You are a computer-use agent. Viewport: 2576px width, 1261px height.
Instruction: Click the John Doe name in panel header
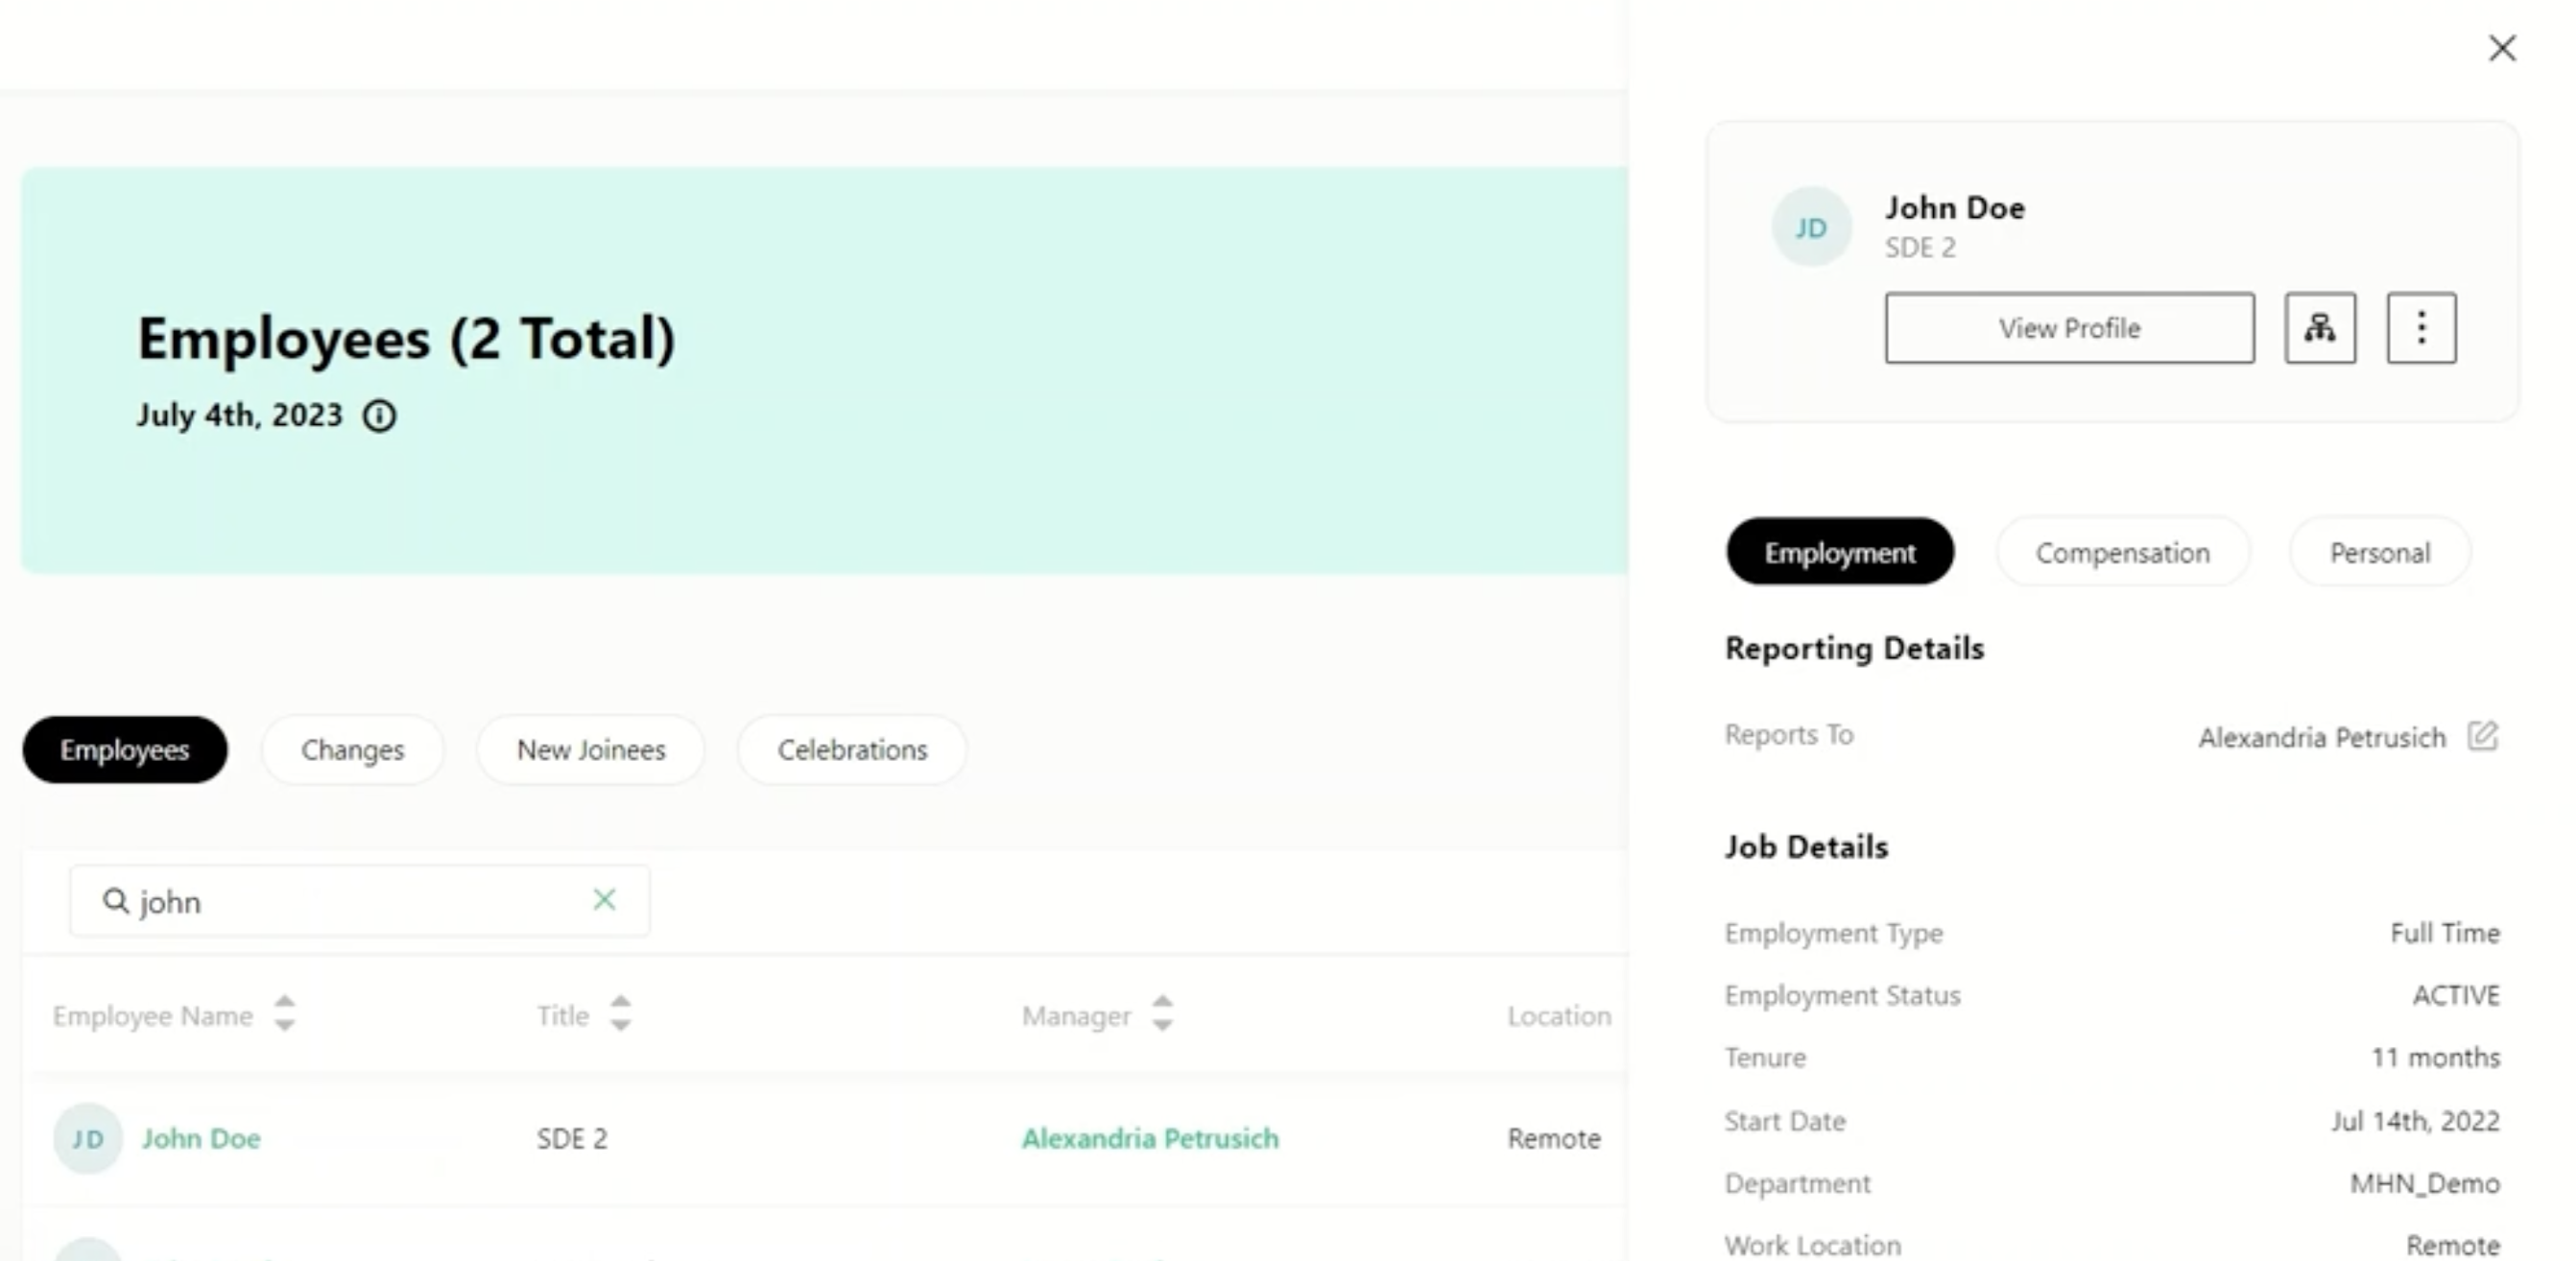pos(1955,208)
